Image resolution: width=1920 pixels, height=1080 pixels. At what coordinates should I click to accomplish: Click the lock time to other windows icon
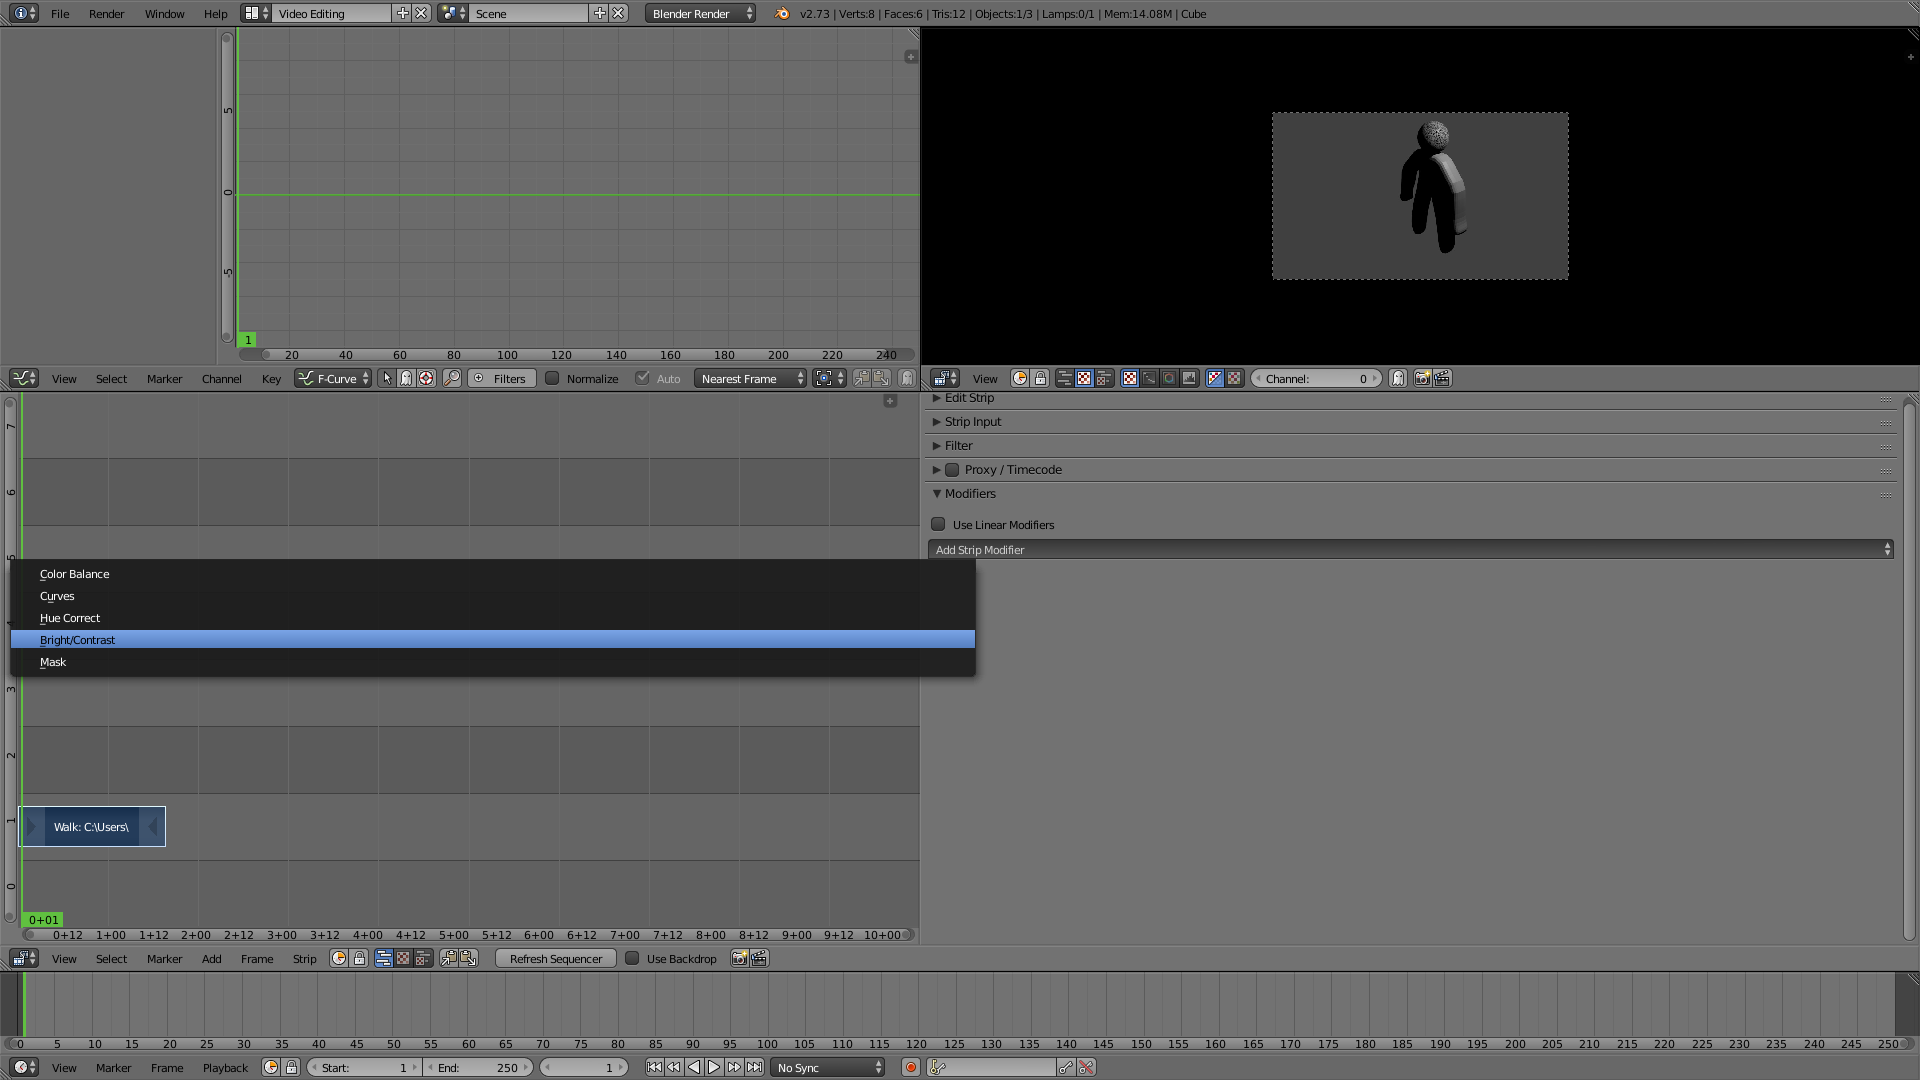coord(359,958)
